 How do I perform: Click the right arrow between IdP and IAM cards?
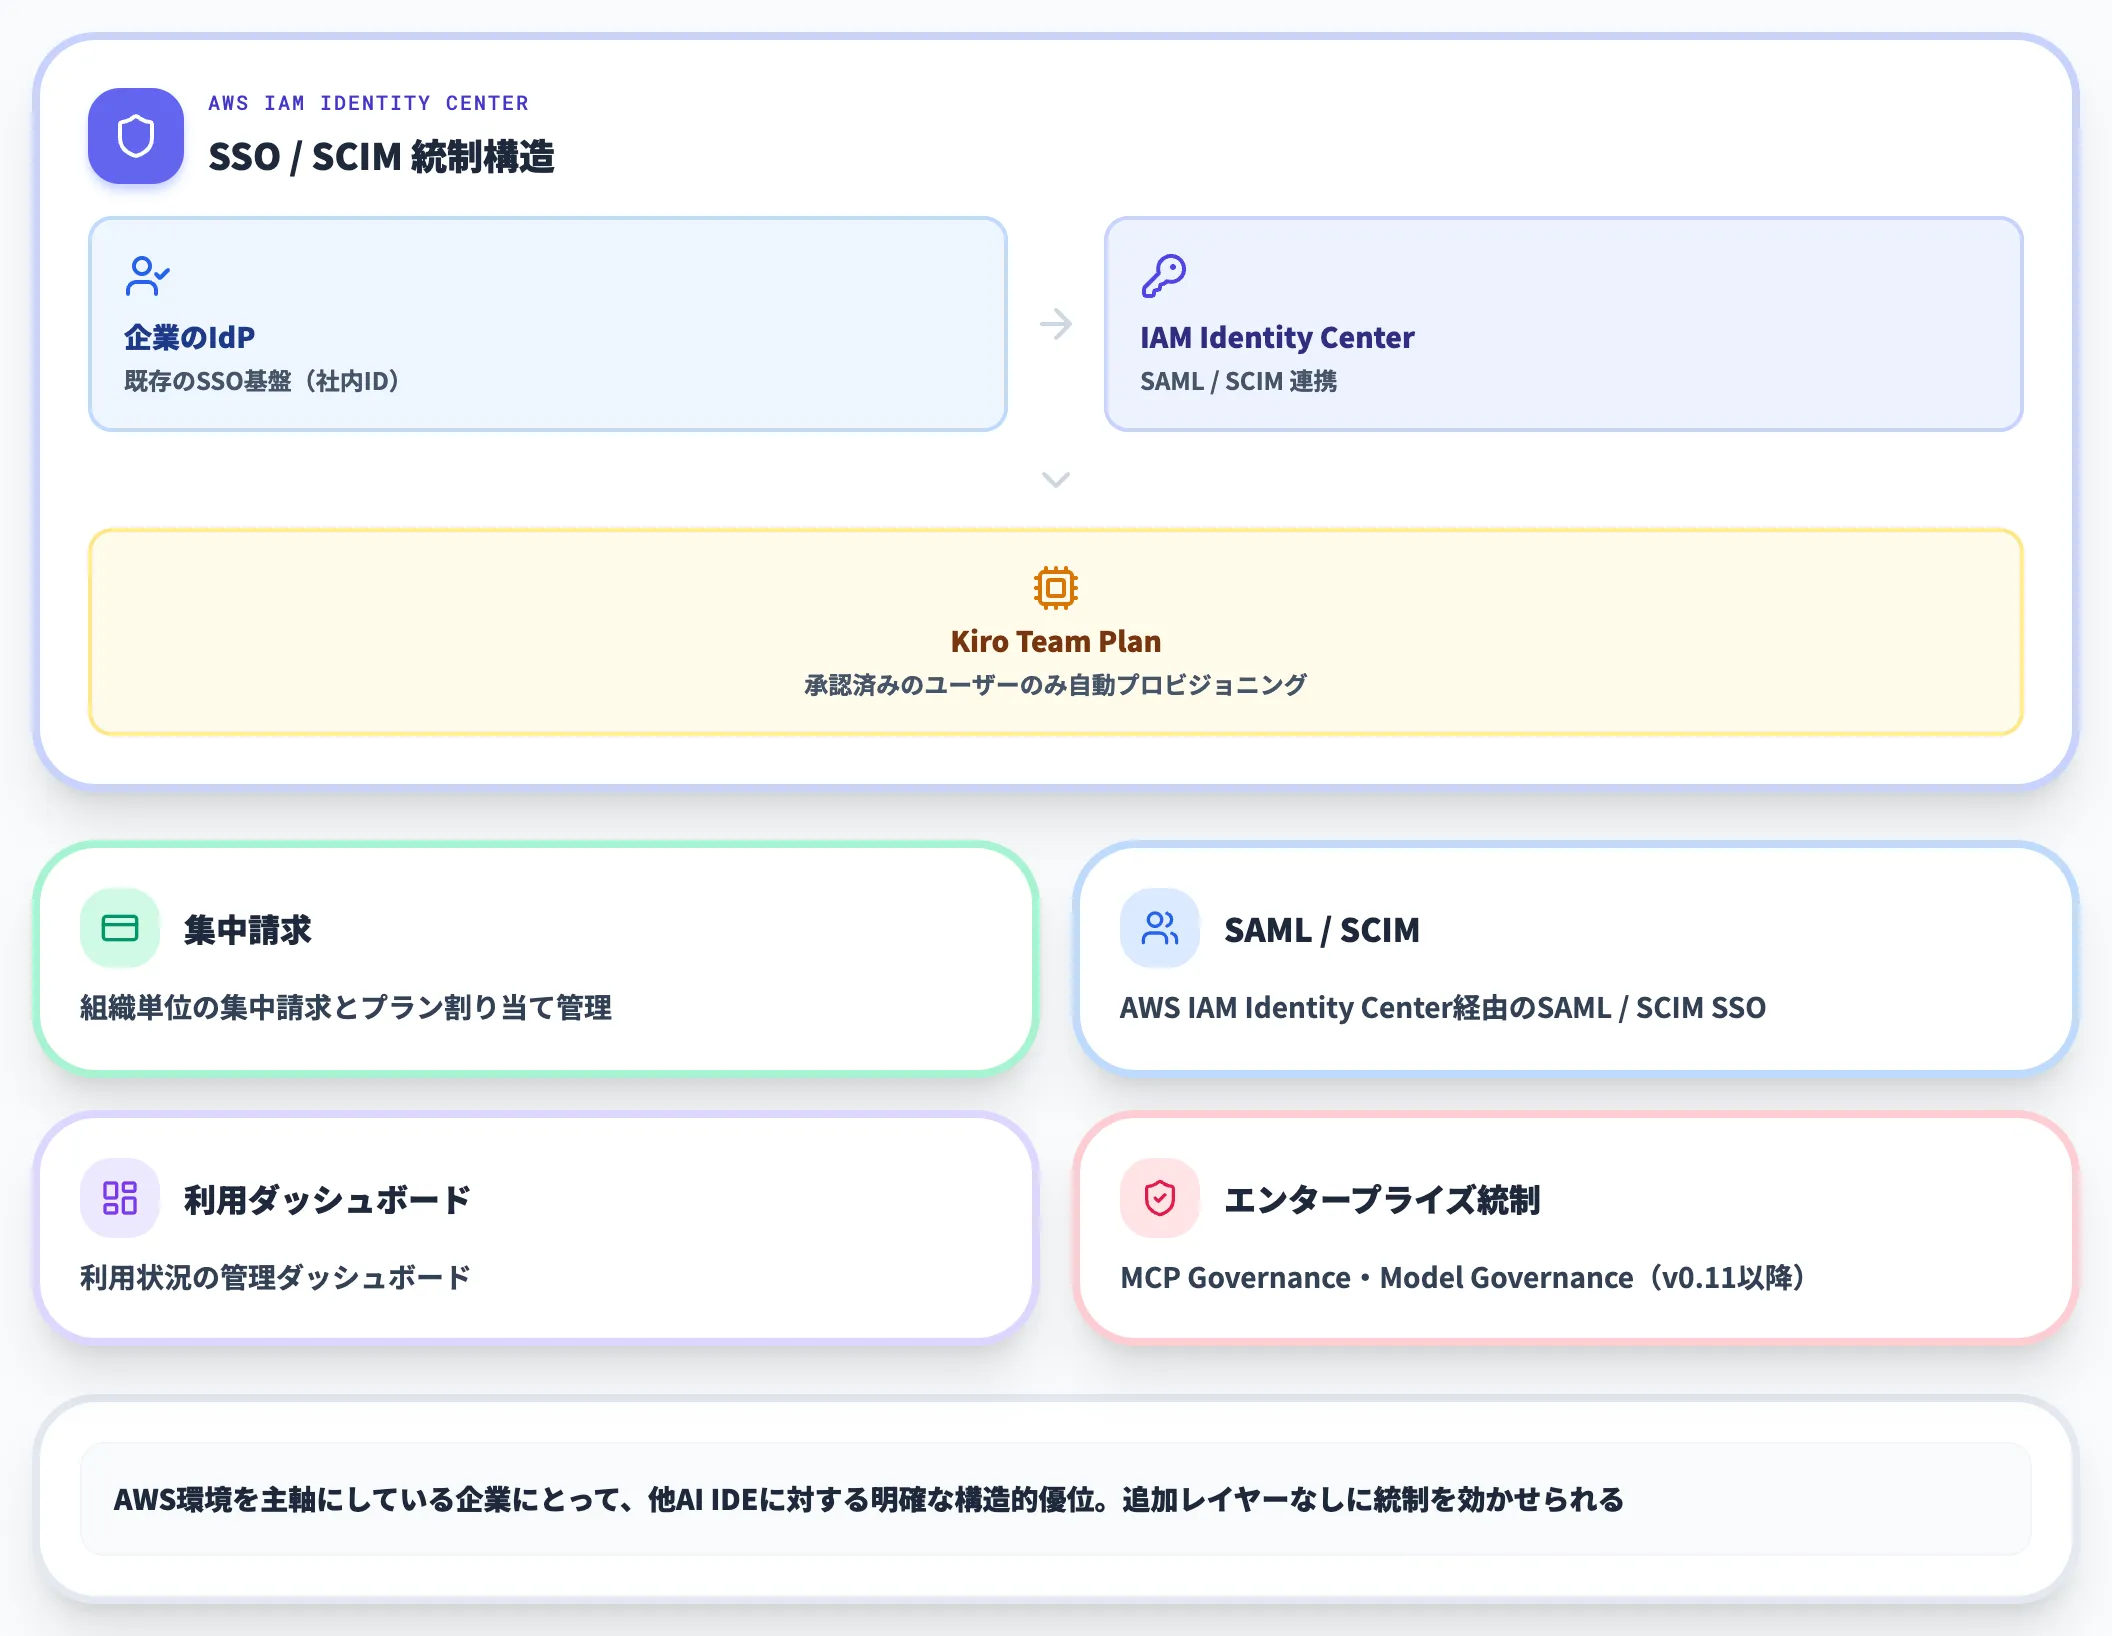1055,324
